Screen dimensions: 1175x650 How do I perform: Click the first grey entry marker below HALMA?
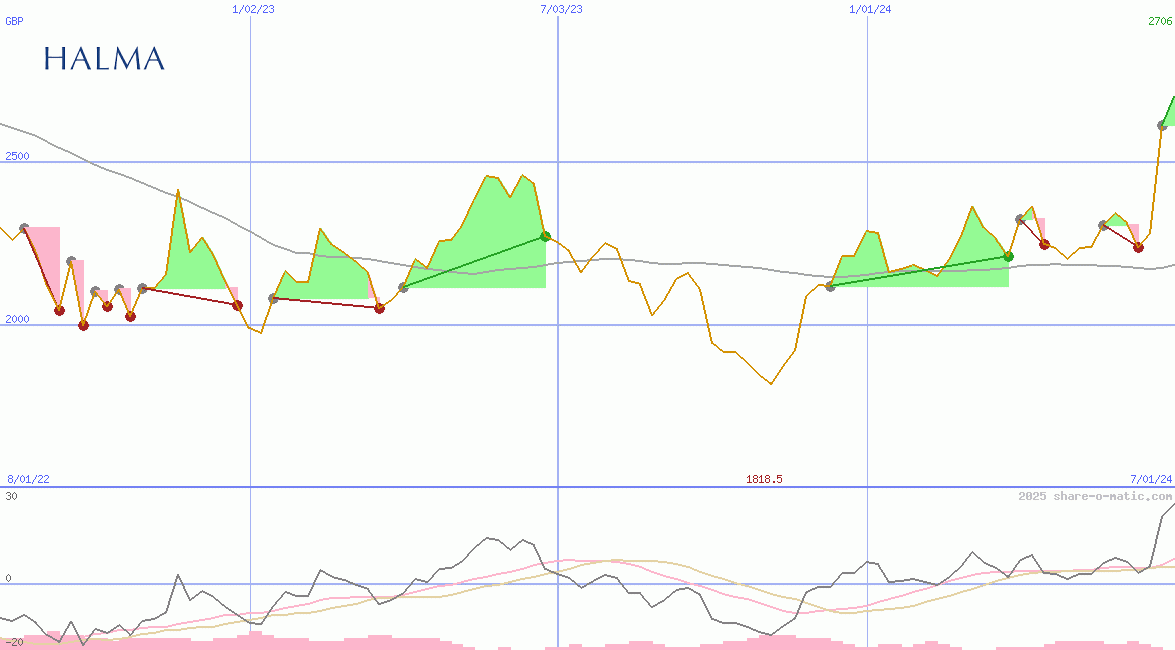point(24,228)
